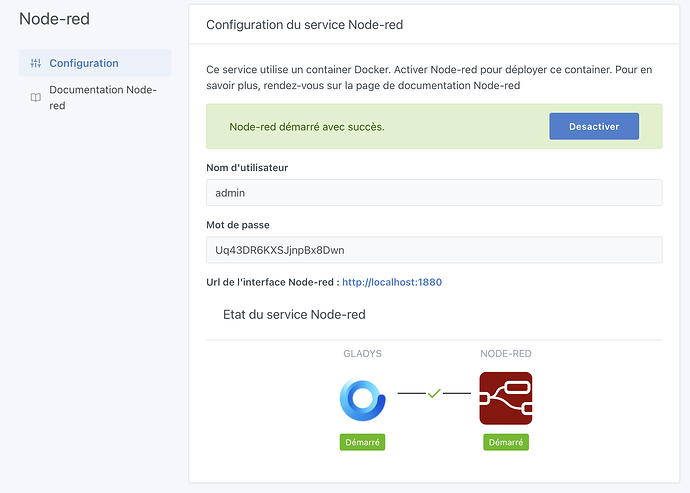
Task: Click the red Node-red logo icon
Action: click(505, 398)
